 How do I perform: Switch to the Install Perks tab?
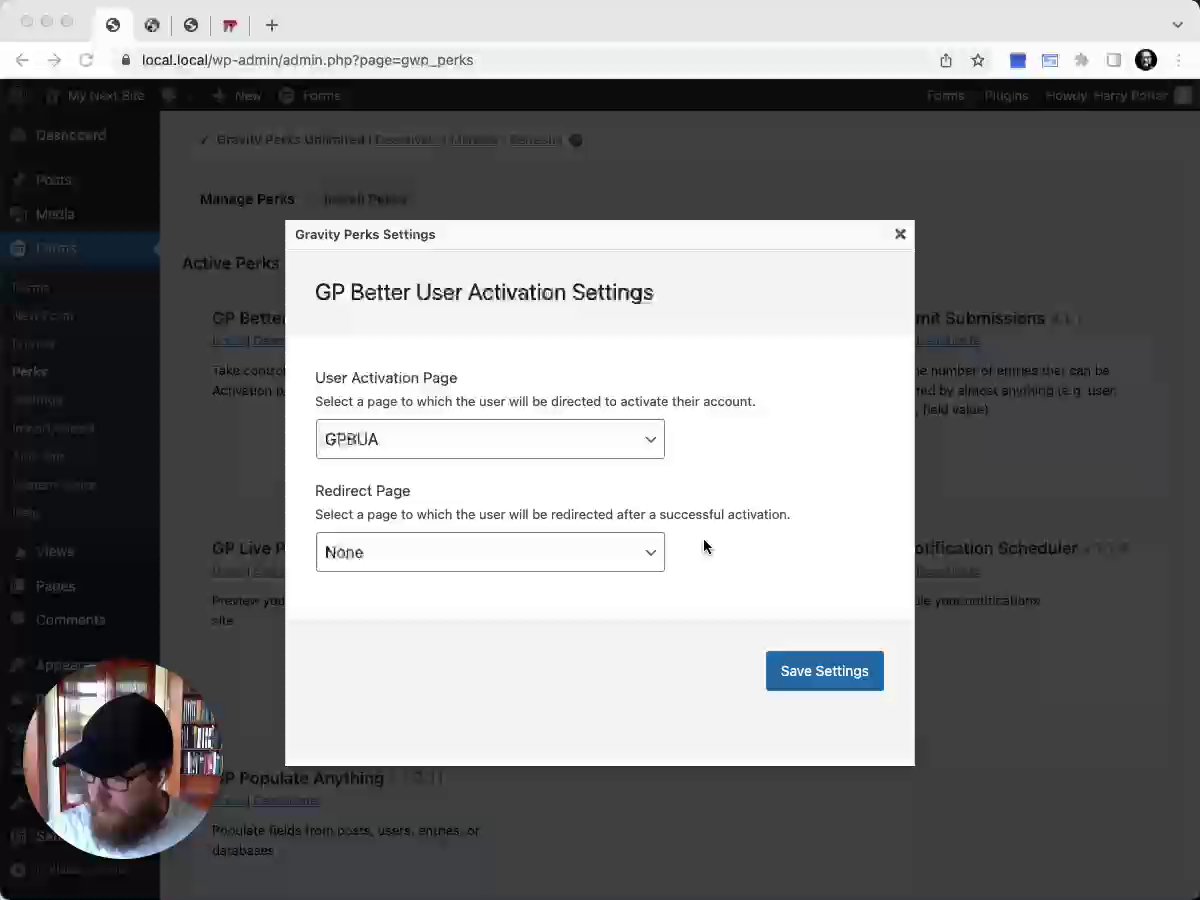click(365, 199)
